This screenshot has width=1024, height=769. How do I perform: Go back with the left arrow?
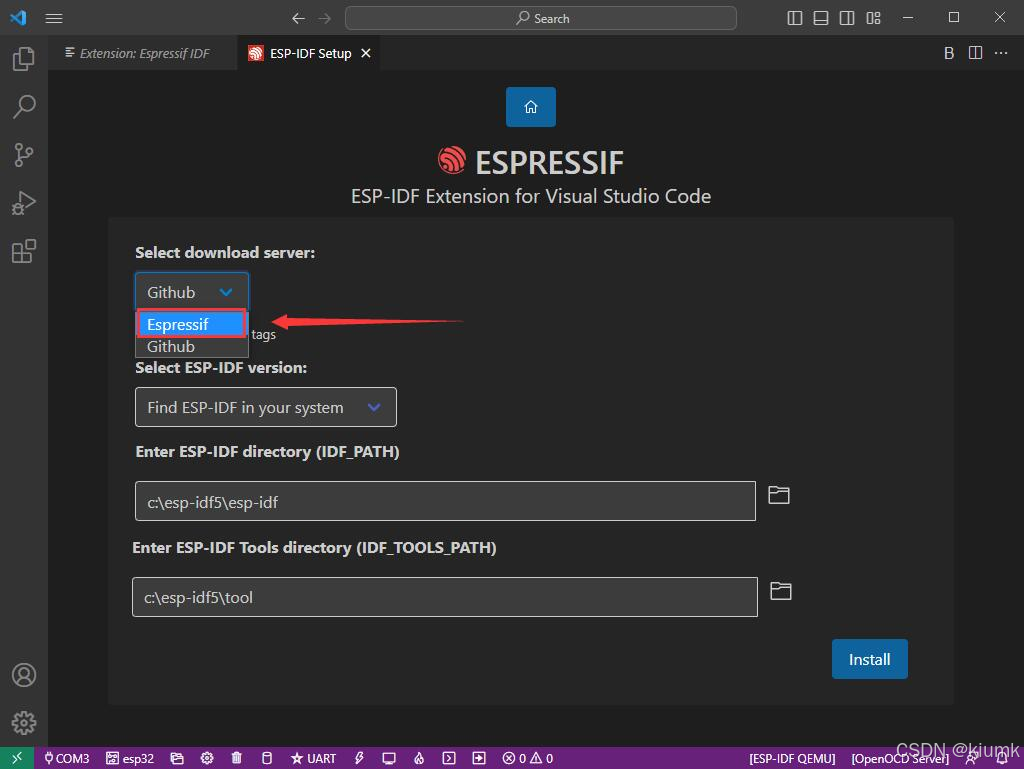(298, 18)
